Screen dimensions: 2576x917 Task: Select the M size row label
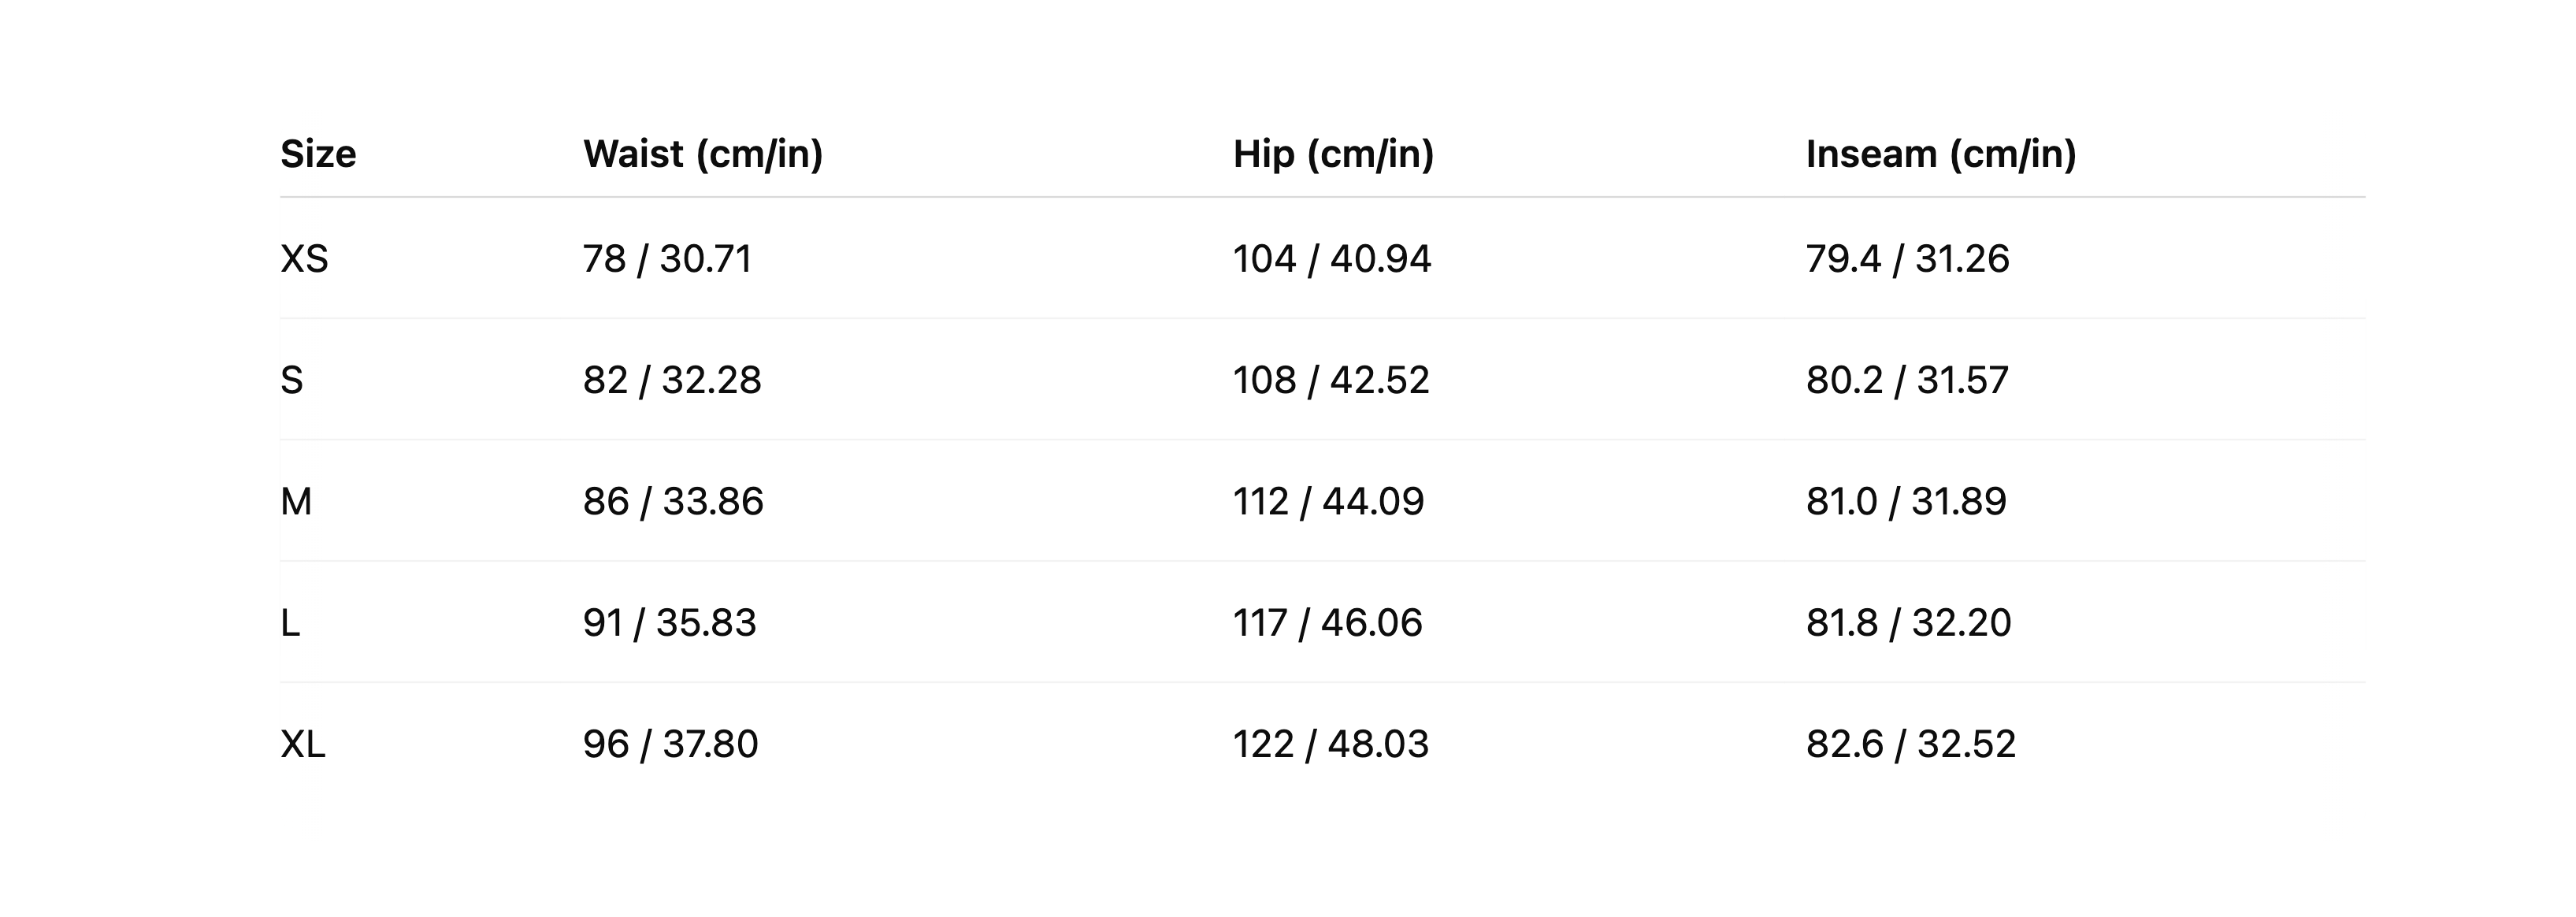296,501
